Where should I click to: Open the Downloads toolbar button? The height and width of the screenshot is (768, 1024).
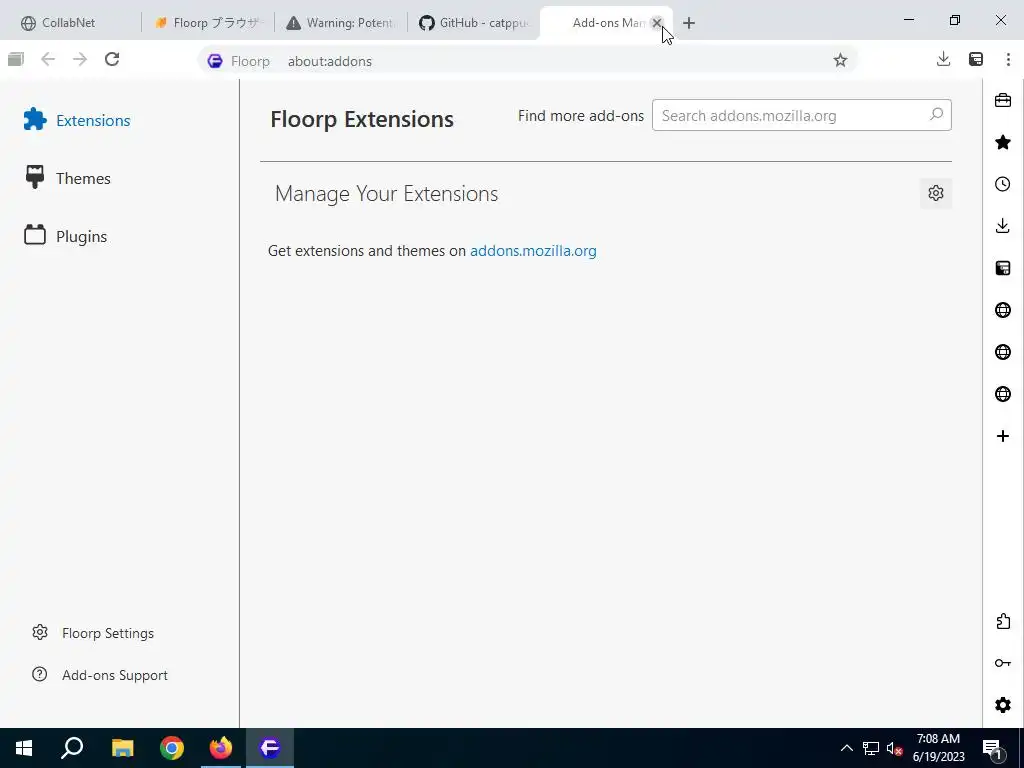[943, 59]
